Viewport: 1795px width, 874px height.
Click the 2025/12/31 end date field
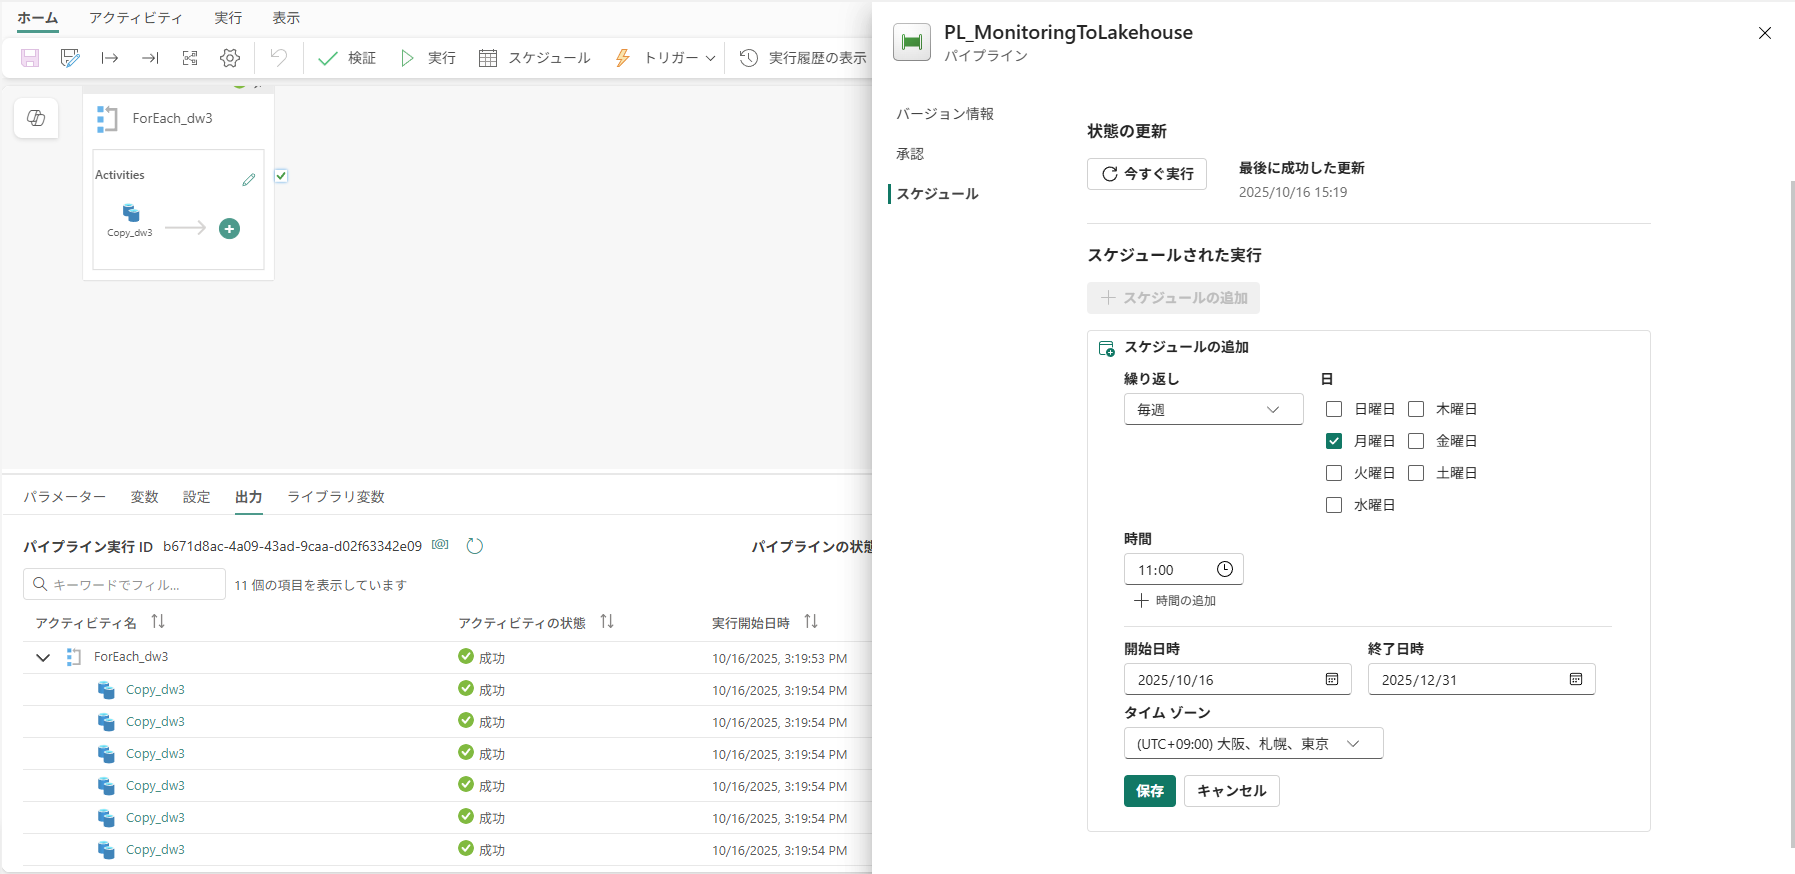pos(1481,680)
